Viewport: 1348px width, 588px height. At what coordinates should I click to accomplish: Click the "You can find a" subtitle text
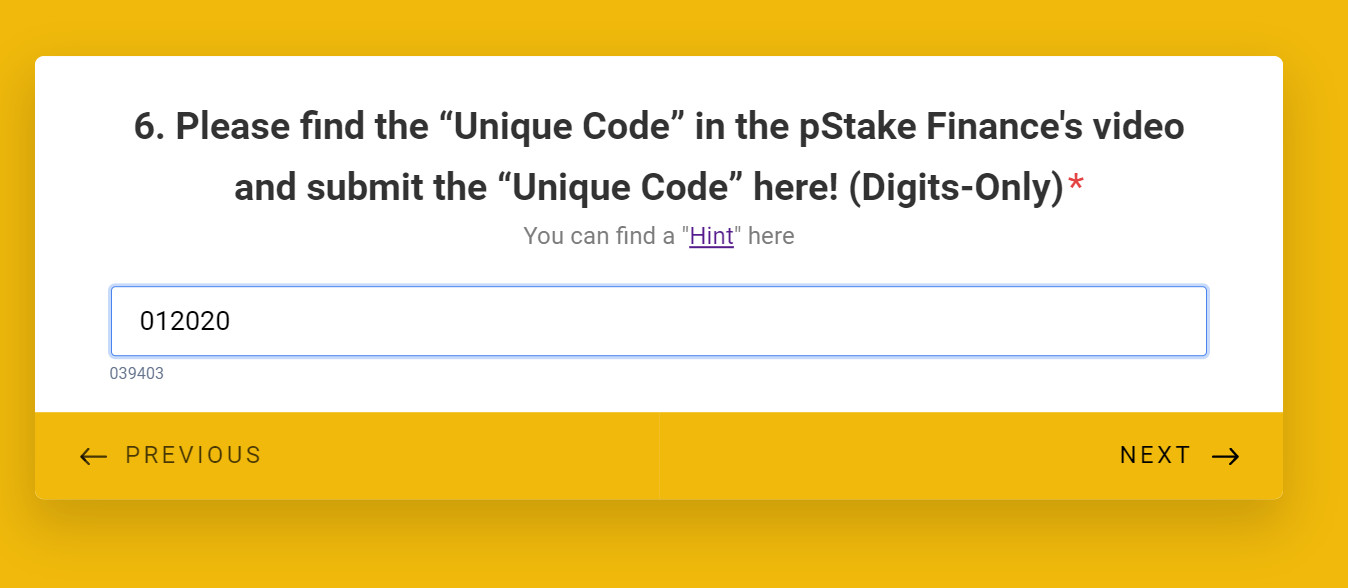(x=599, y=237)
